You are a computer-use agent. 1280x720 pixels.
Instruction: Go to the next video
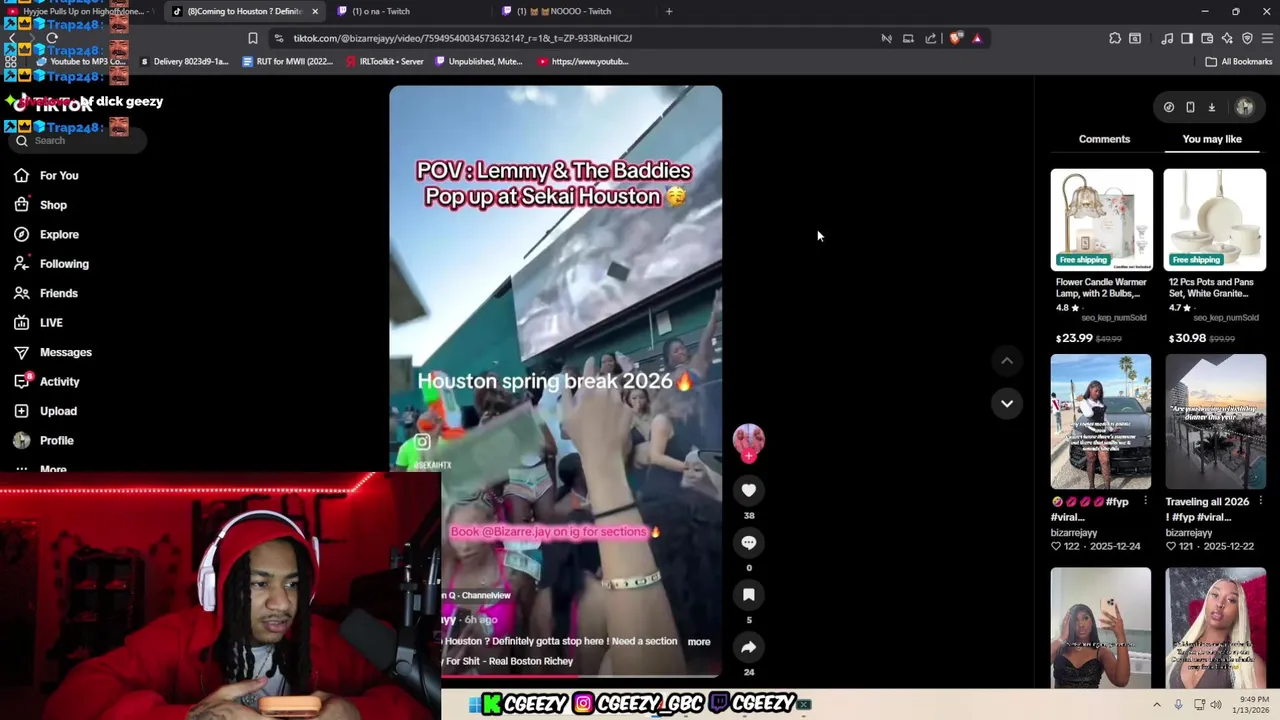1007,403
